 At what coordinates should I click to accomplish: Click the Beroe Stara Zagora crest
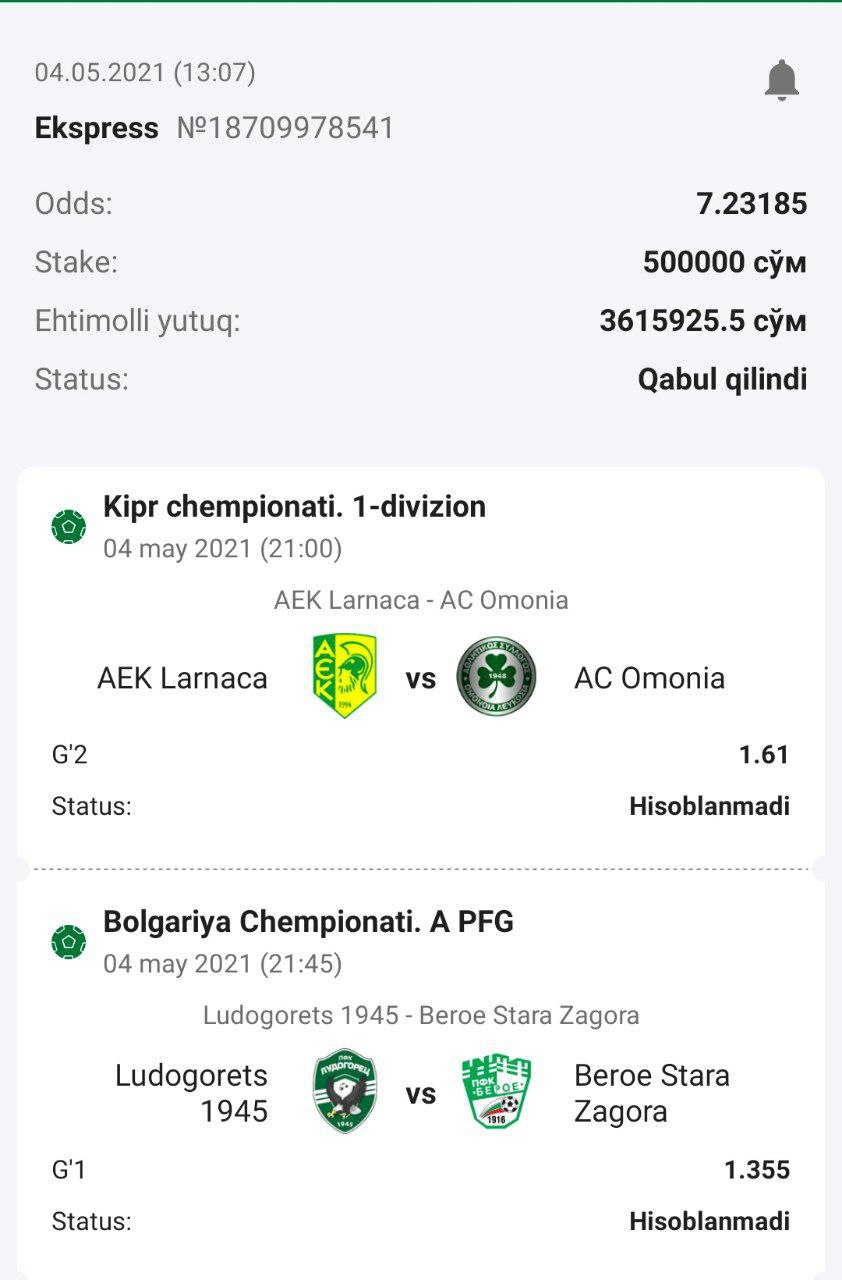[496, 1092]
